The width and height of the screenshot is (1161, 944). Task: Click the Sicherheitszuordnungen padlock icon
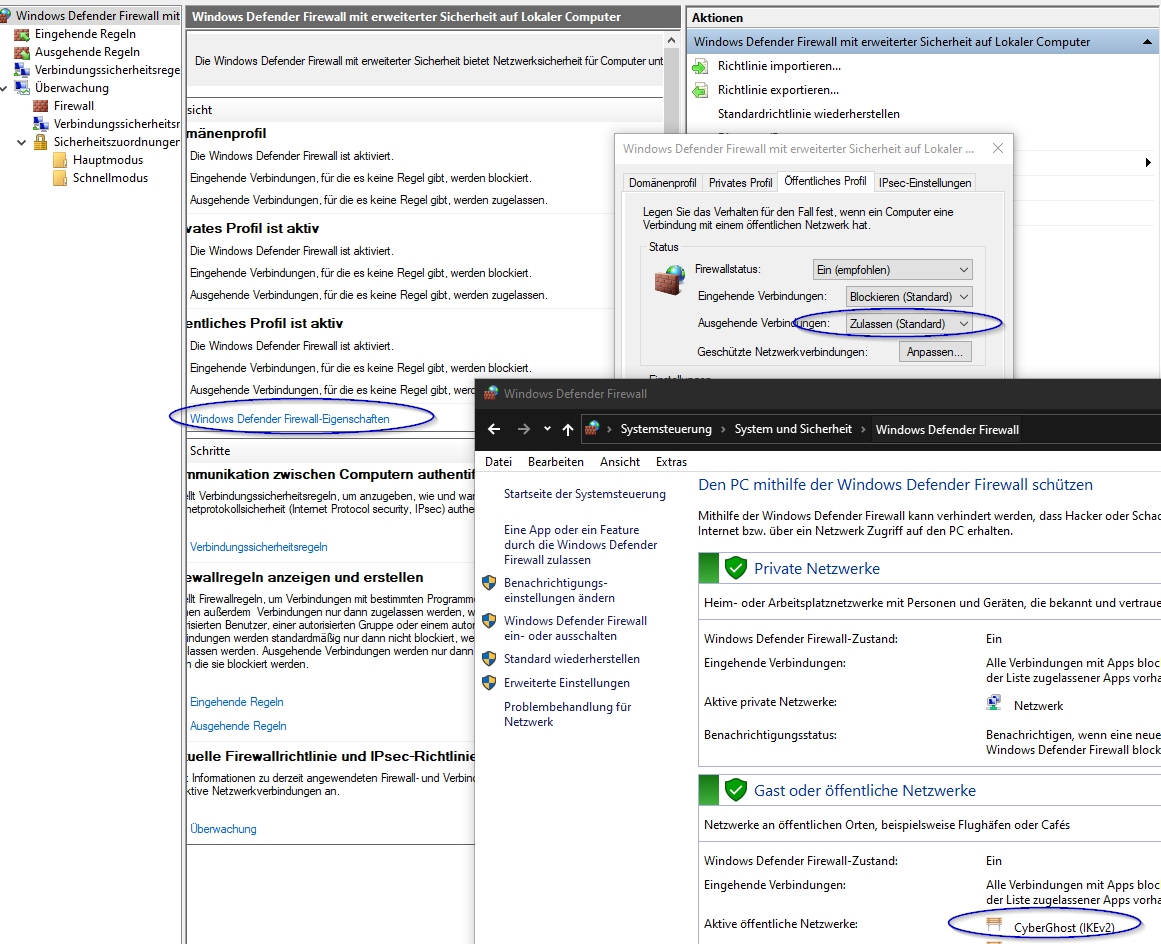[41, 141]
